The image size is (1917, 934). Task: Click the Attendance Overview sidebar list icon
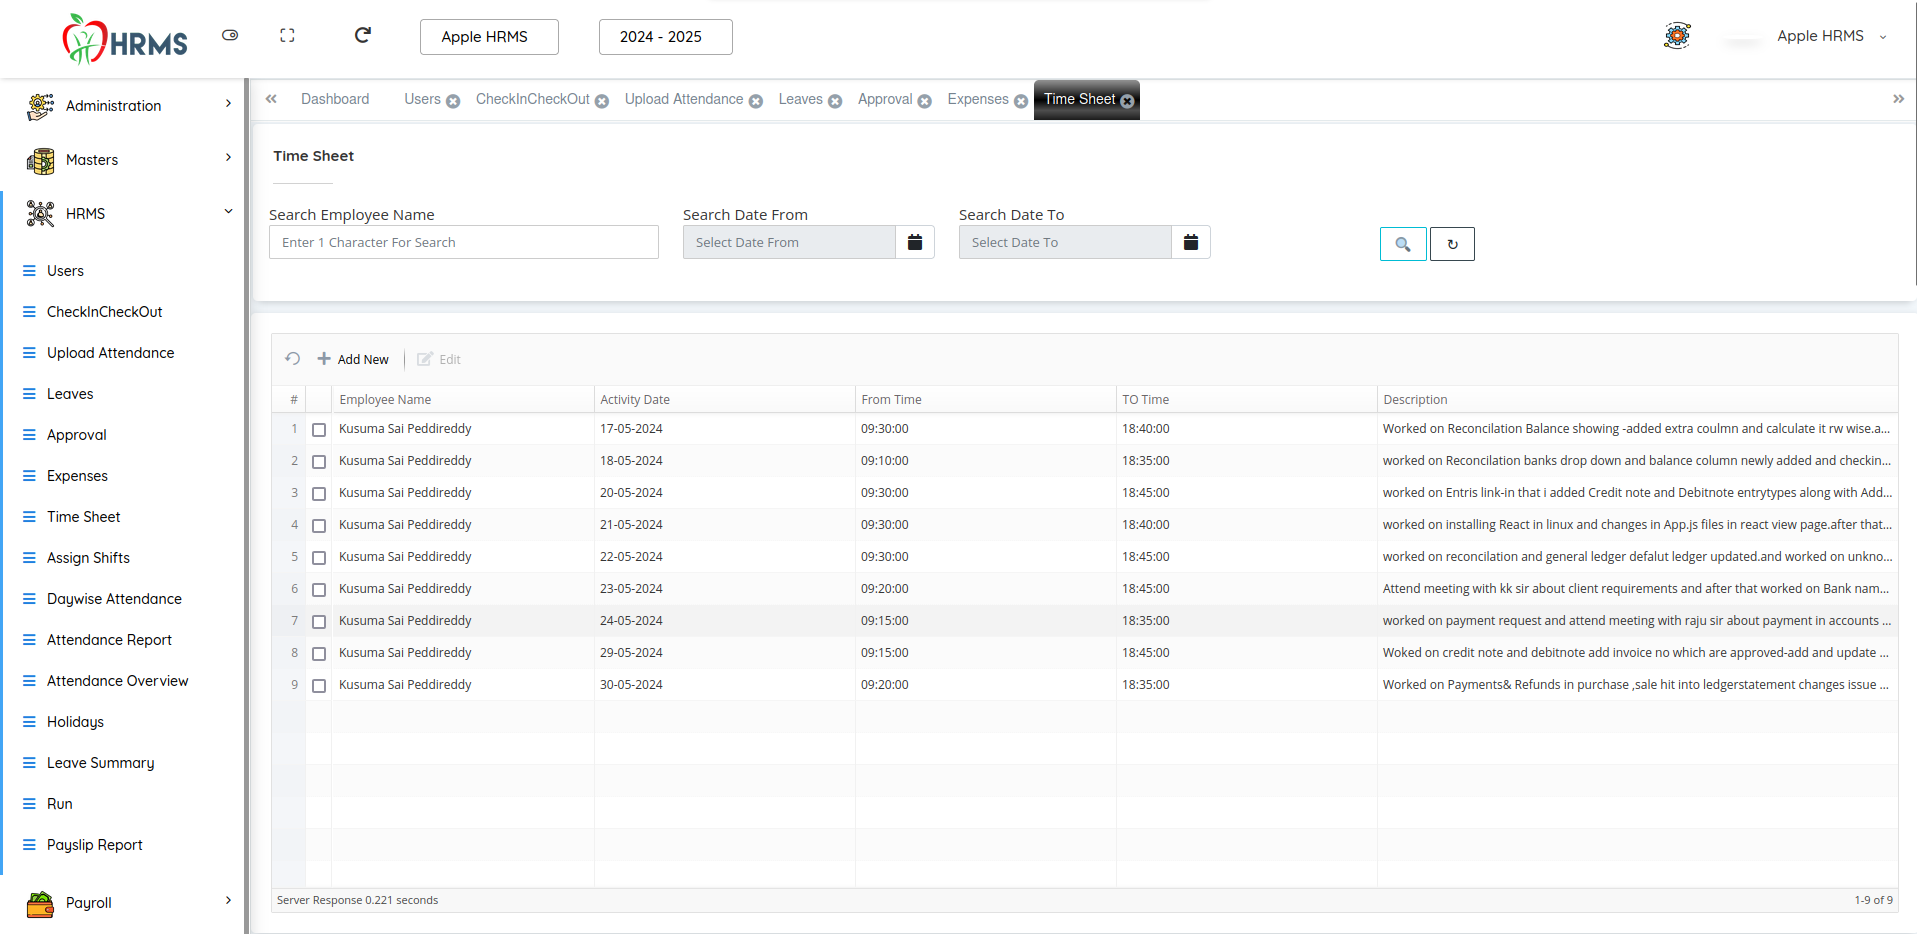pos(29,681)
